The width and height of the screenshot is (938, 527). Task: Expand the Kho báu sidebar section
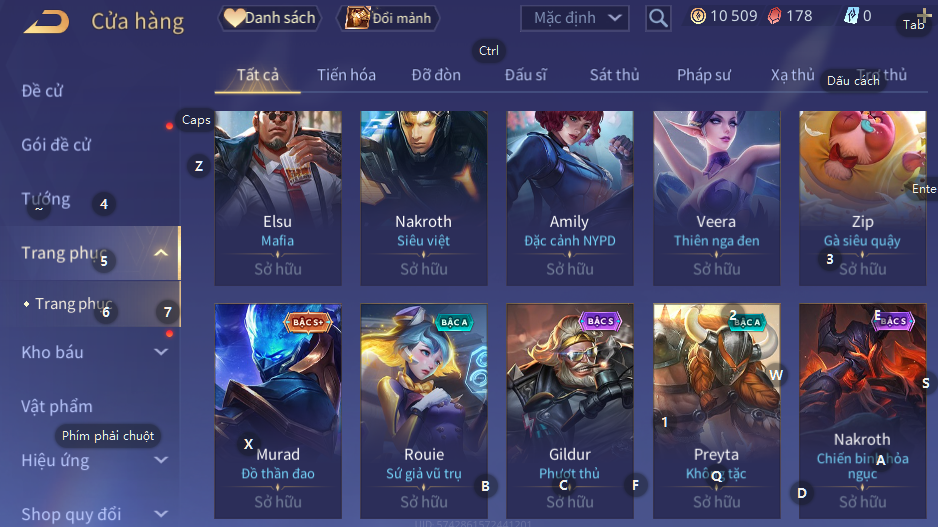tap(161, 352)
